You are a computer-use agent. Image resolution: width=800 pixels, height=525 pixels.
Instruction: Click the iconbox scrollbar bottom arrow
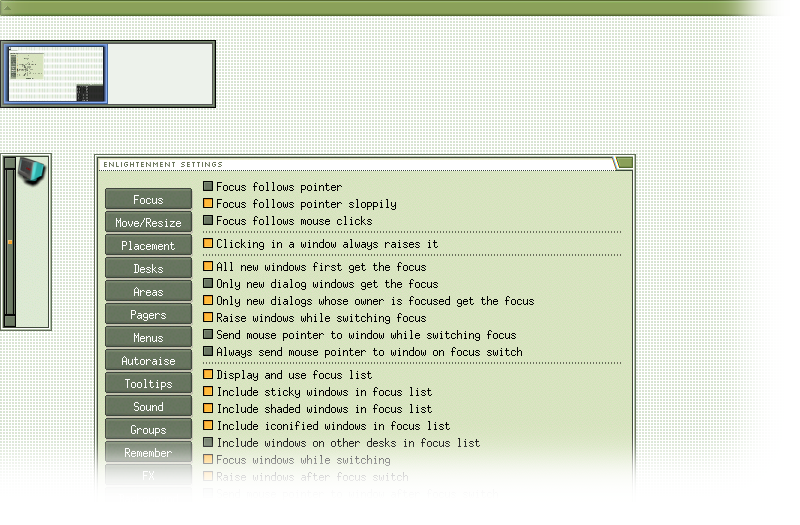click(x=10, y=321)
